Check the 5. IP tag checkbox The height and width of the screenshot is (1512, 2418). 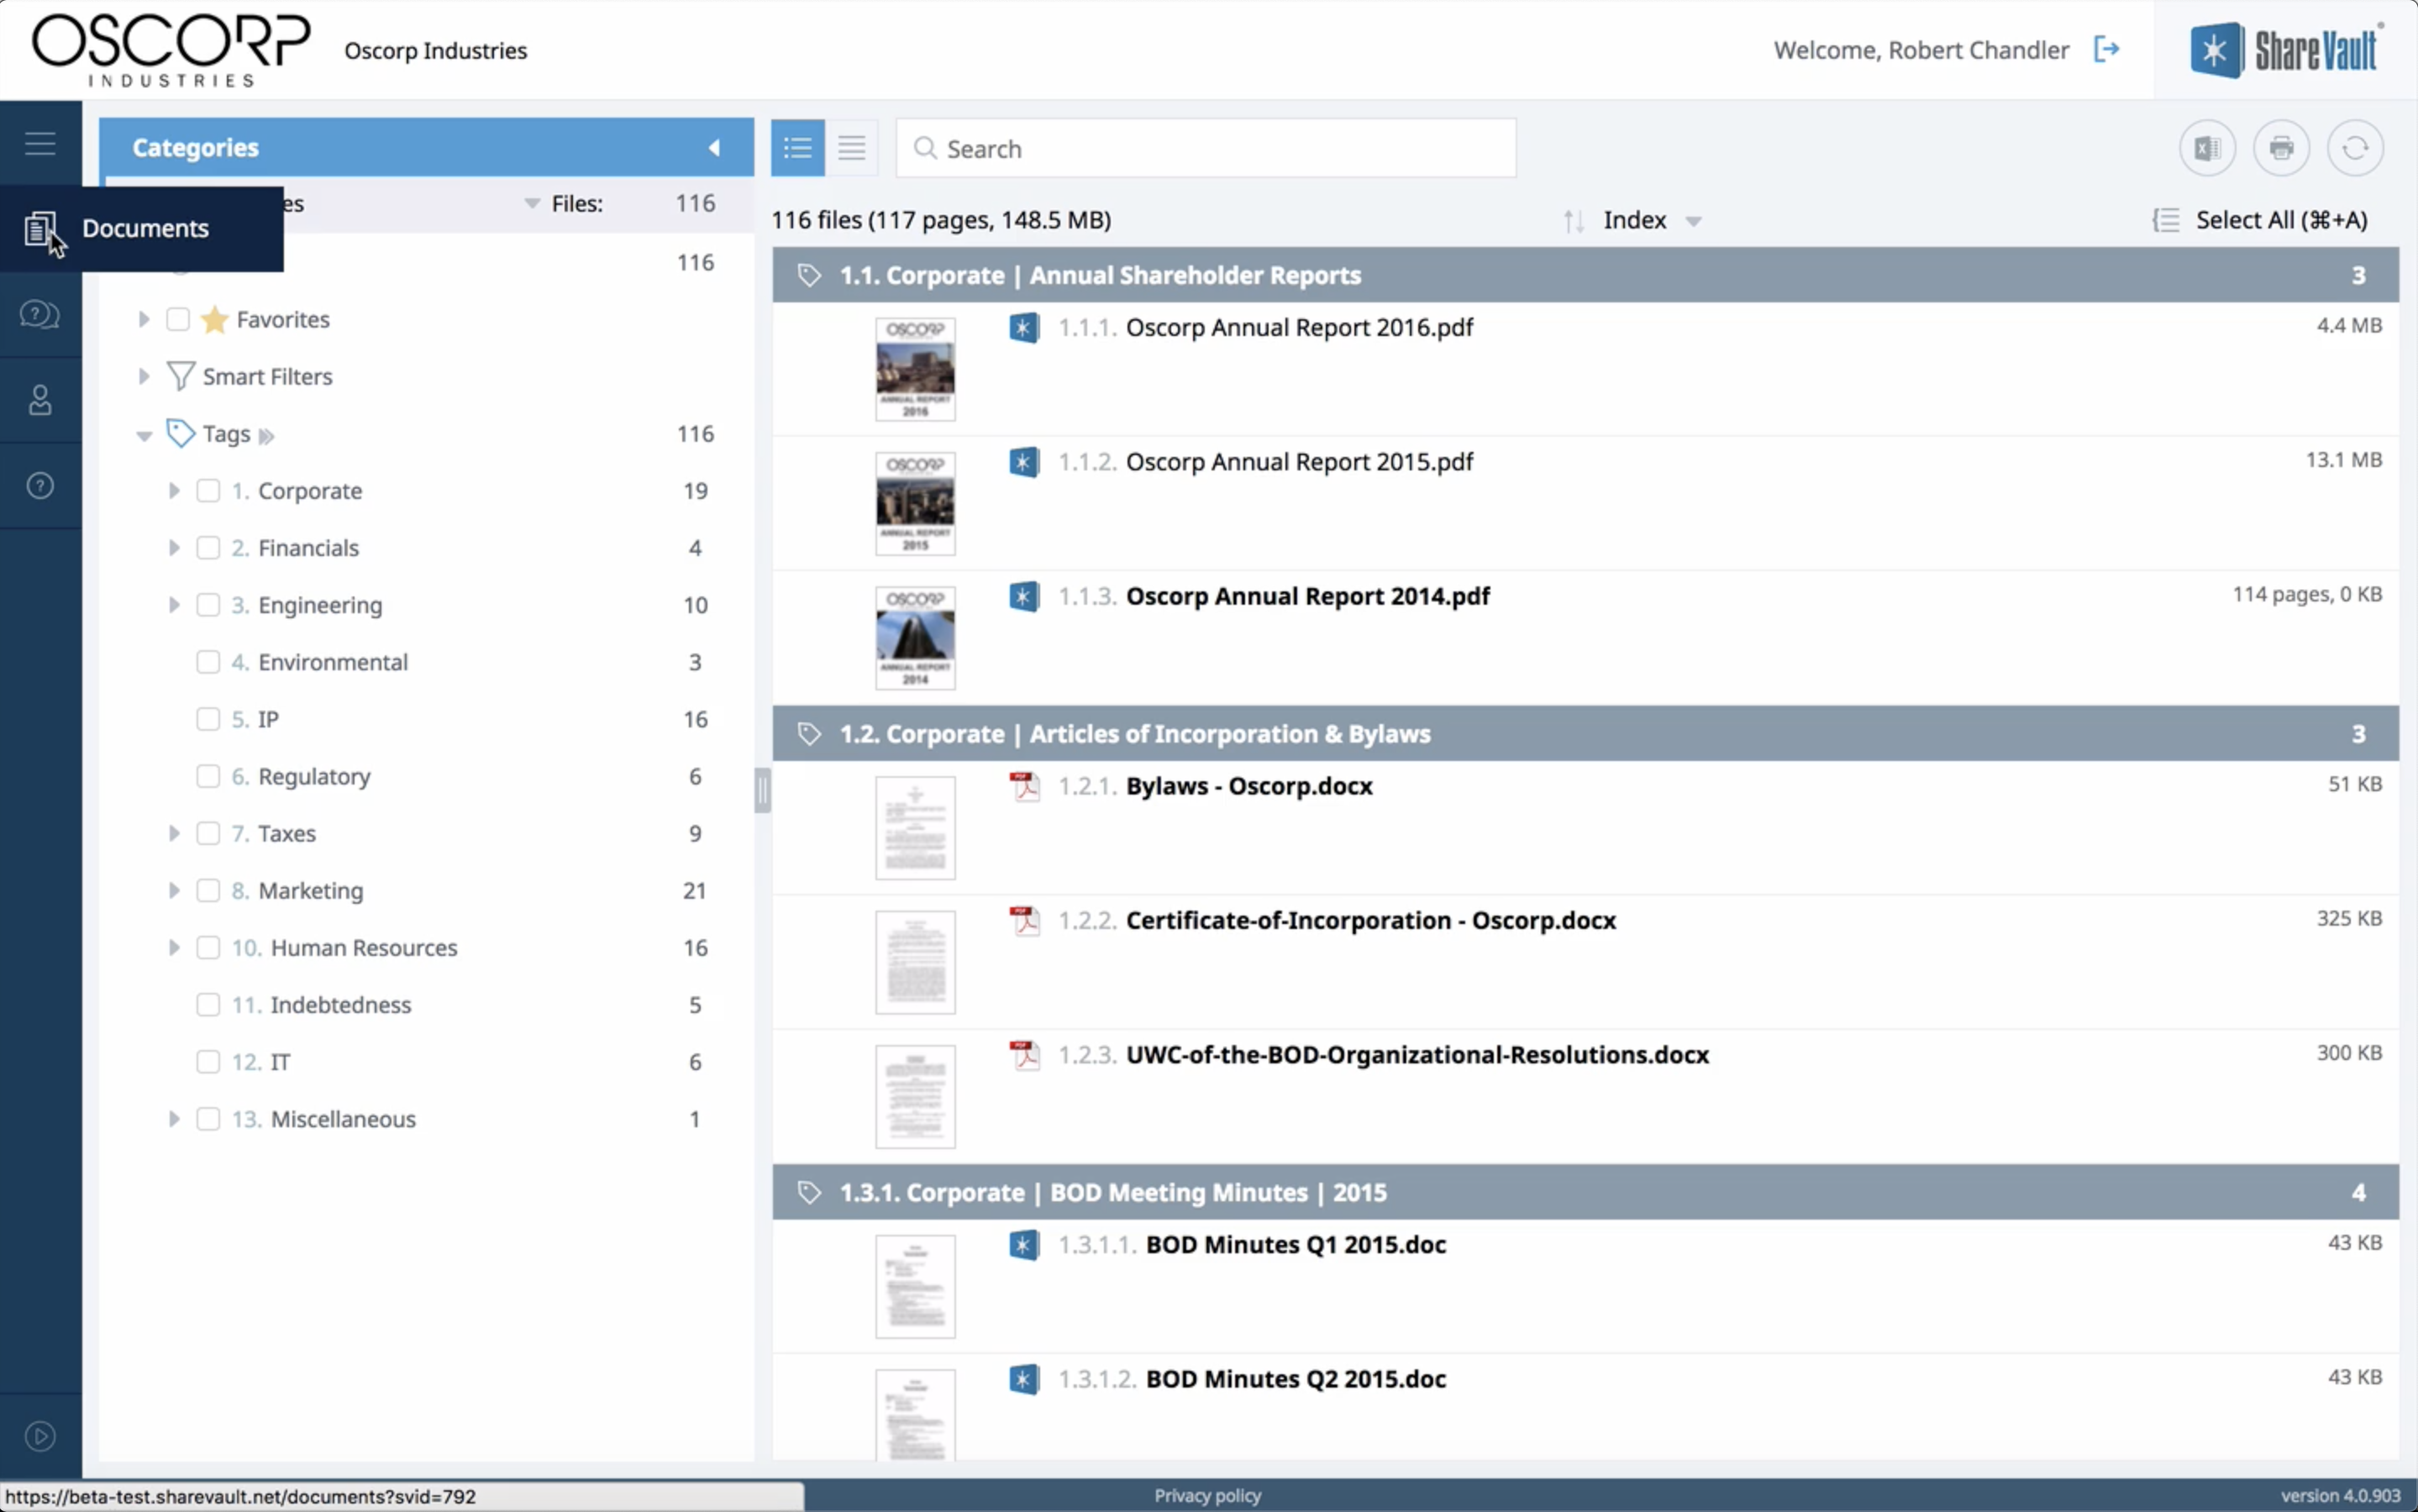(208, 719)
